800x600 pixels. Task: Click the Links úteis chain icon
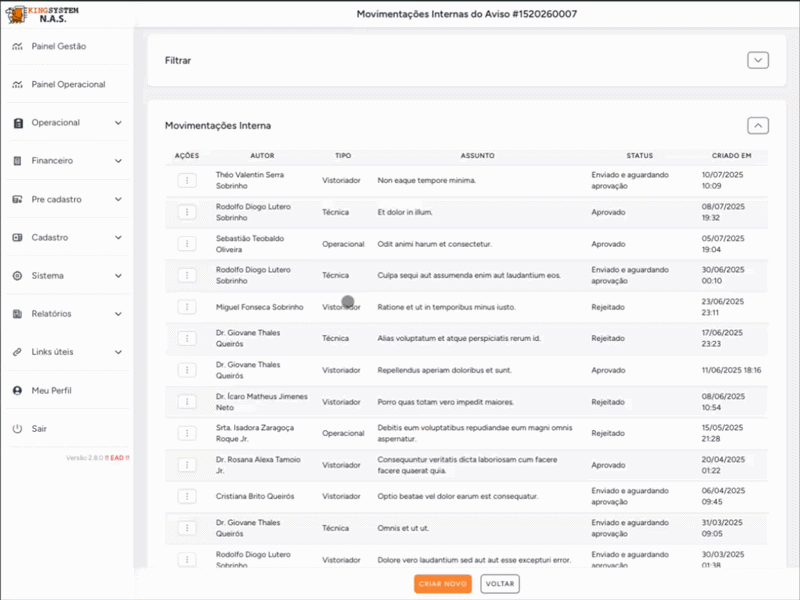coord(17,352)
